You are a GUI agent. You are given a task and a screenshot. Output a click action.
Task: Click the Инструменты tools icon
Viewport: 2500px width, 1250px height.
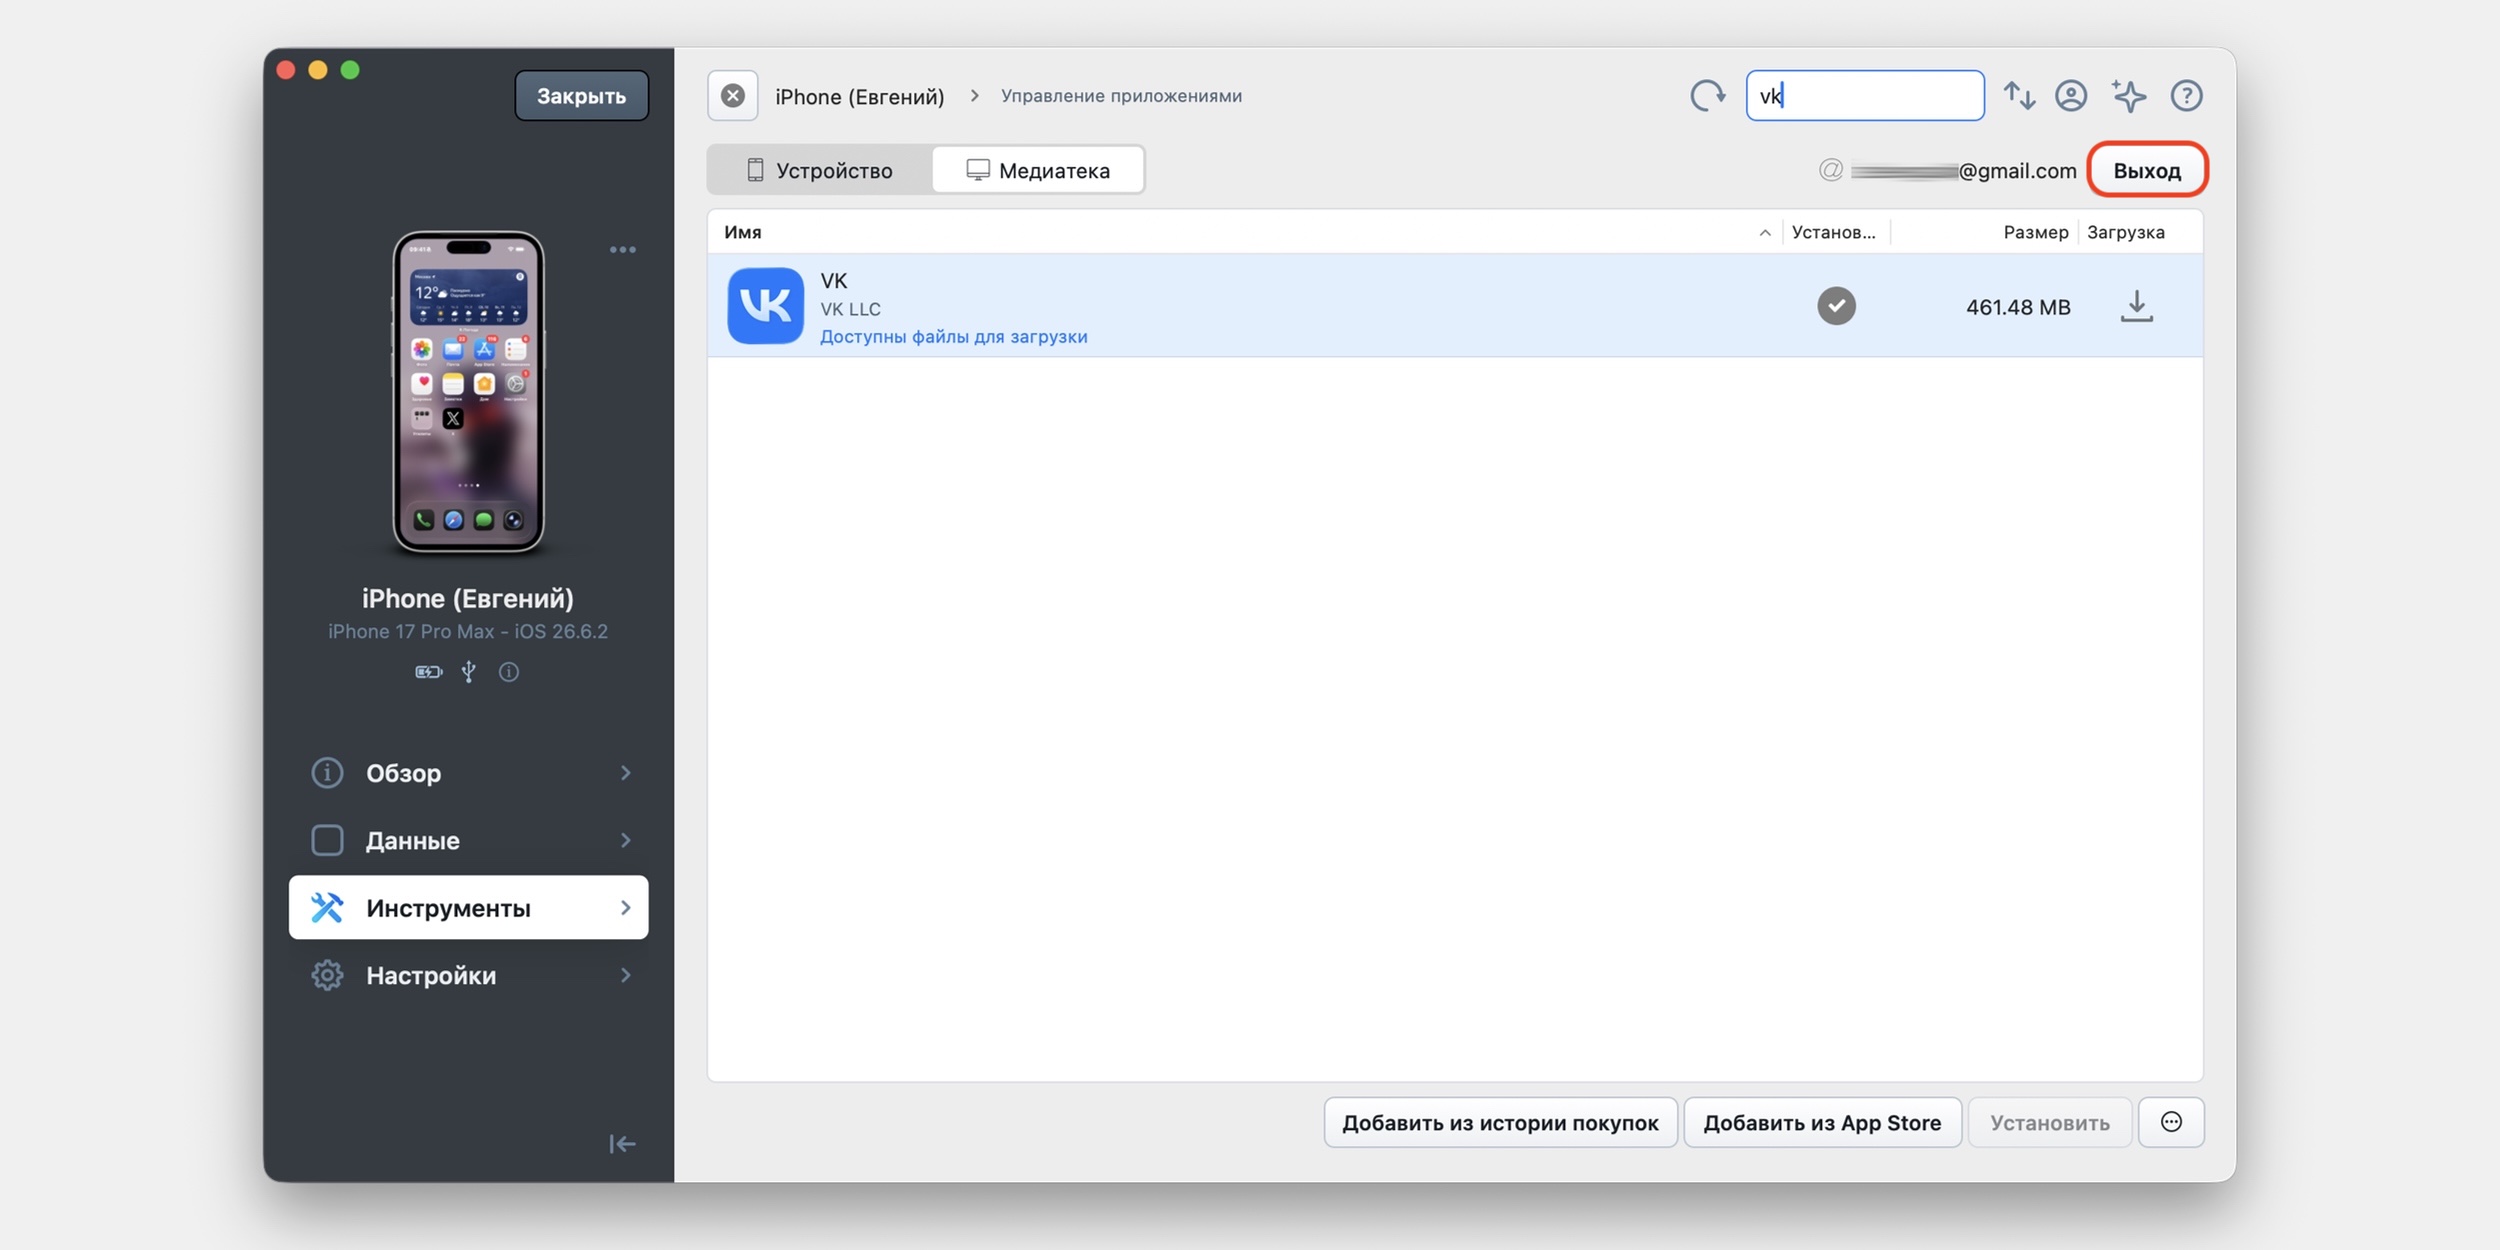(327, 908)
